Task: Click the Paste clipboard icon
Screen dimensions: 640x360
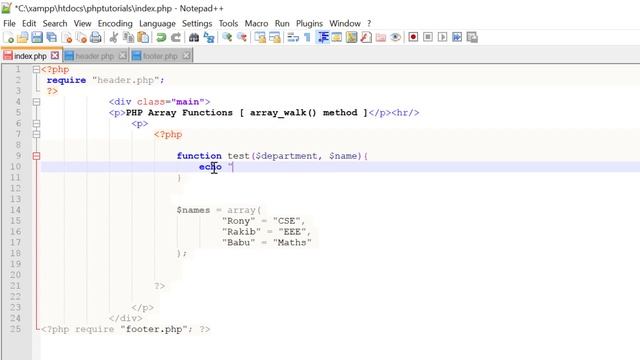Action: (x=143, y=38)
